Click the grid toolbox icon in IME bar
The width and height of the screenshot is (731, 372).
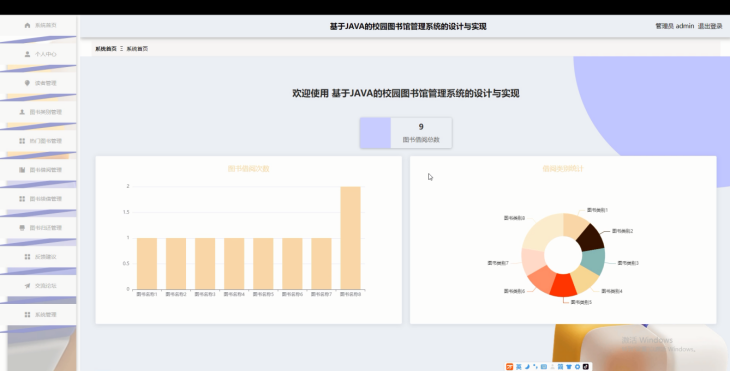(x=560, y=367)
